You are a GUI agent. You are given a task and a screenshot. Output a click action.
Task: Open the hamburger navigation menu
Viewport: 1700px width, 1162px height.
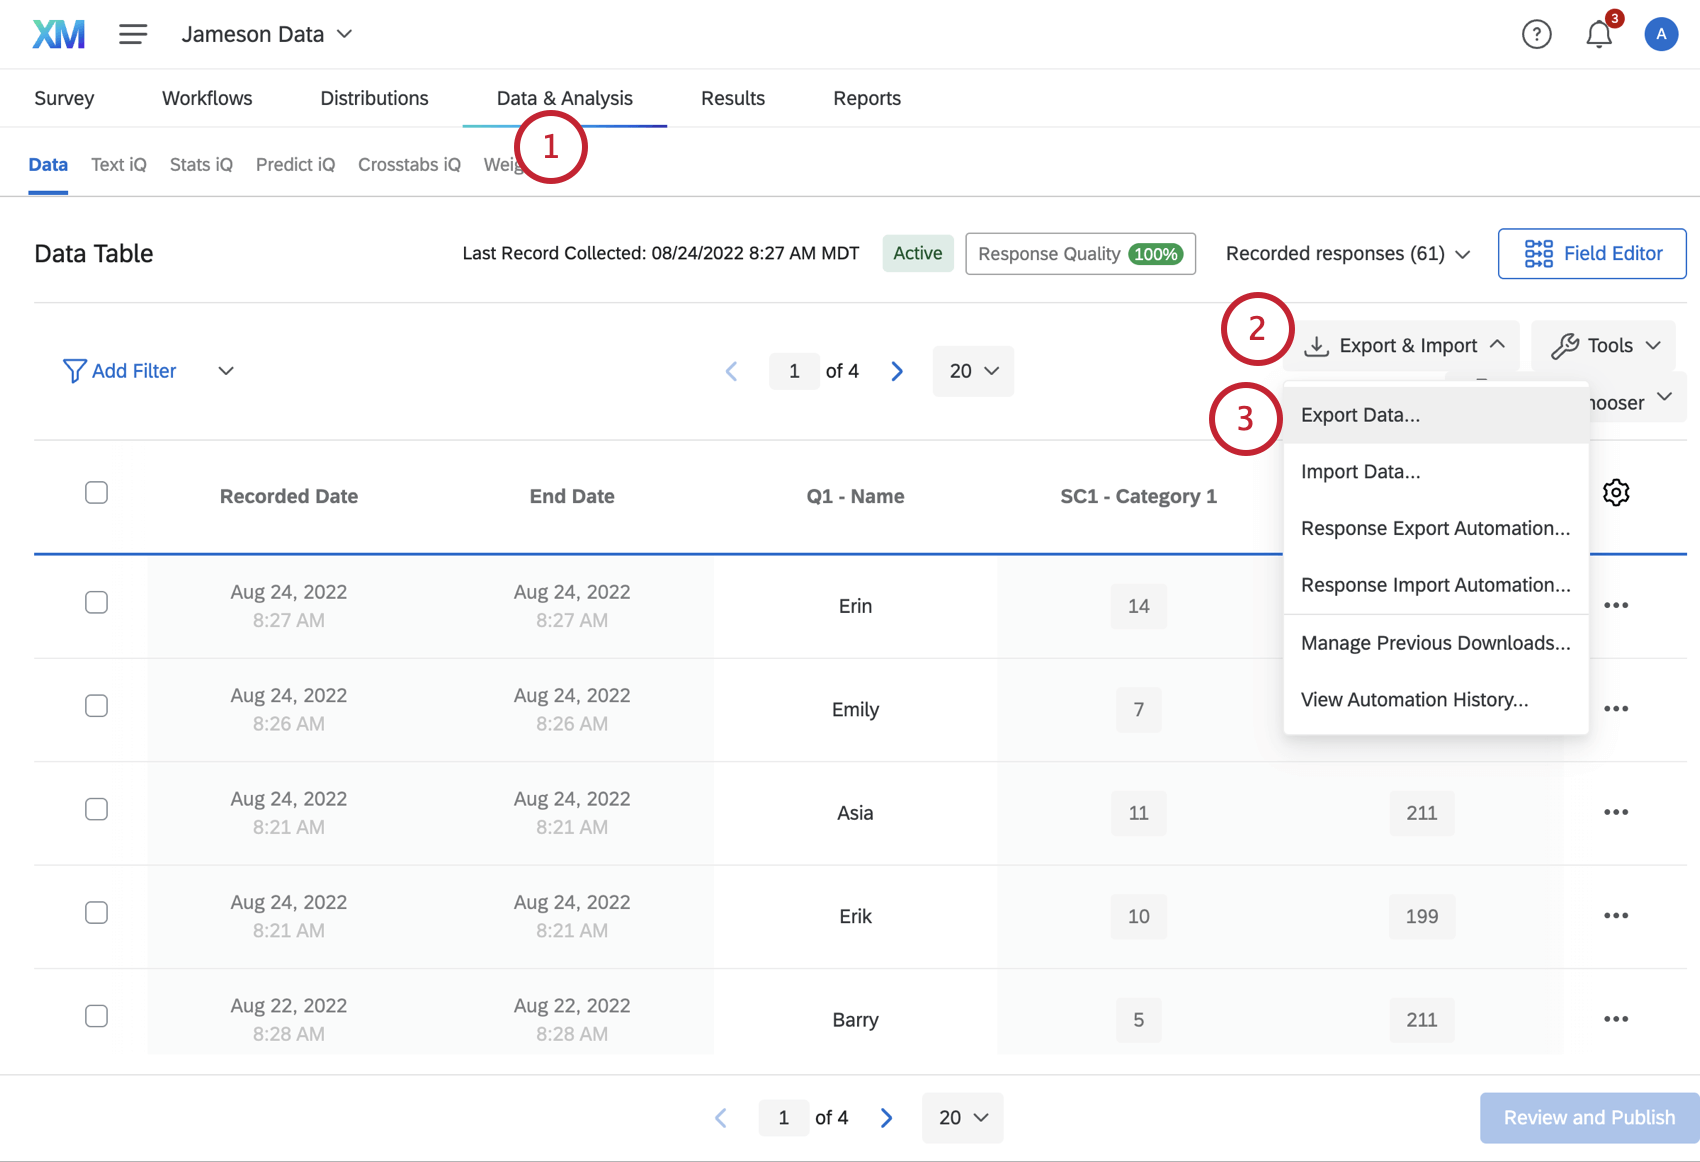132,33
